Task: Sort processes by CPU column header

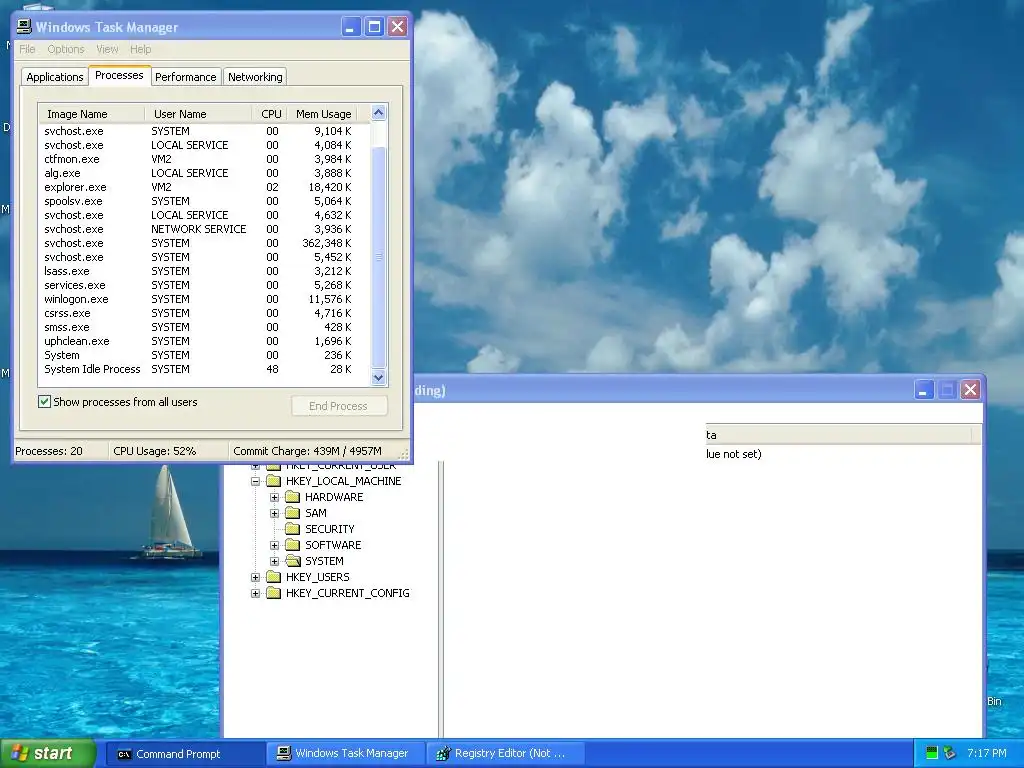Action: pos(270,114)
